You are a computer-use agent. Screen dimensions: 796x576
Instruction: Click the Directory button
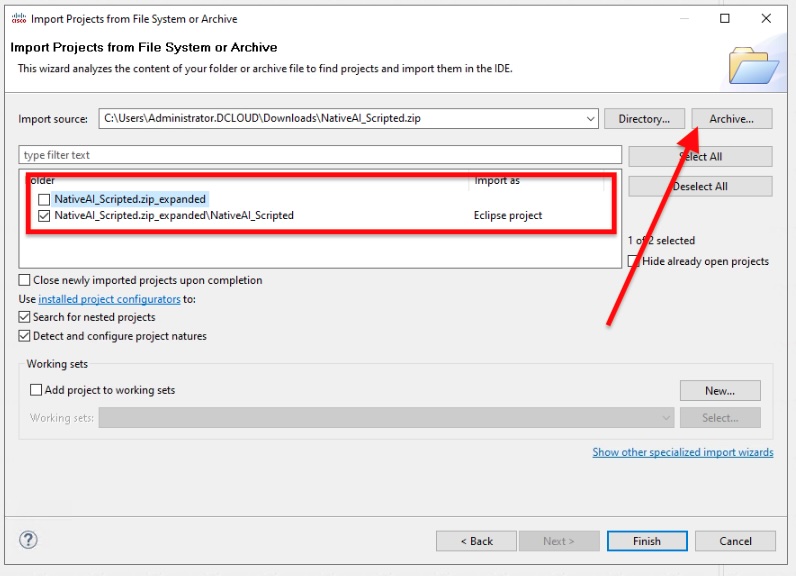[x=643, y=119]
